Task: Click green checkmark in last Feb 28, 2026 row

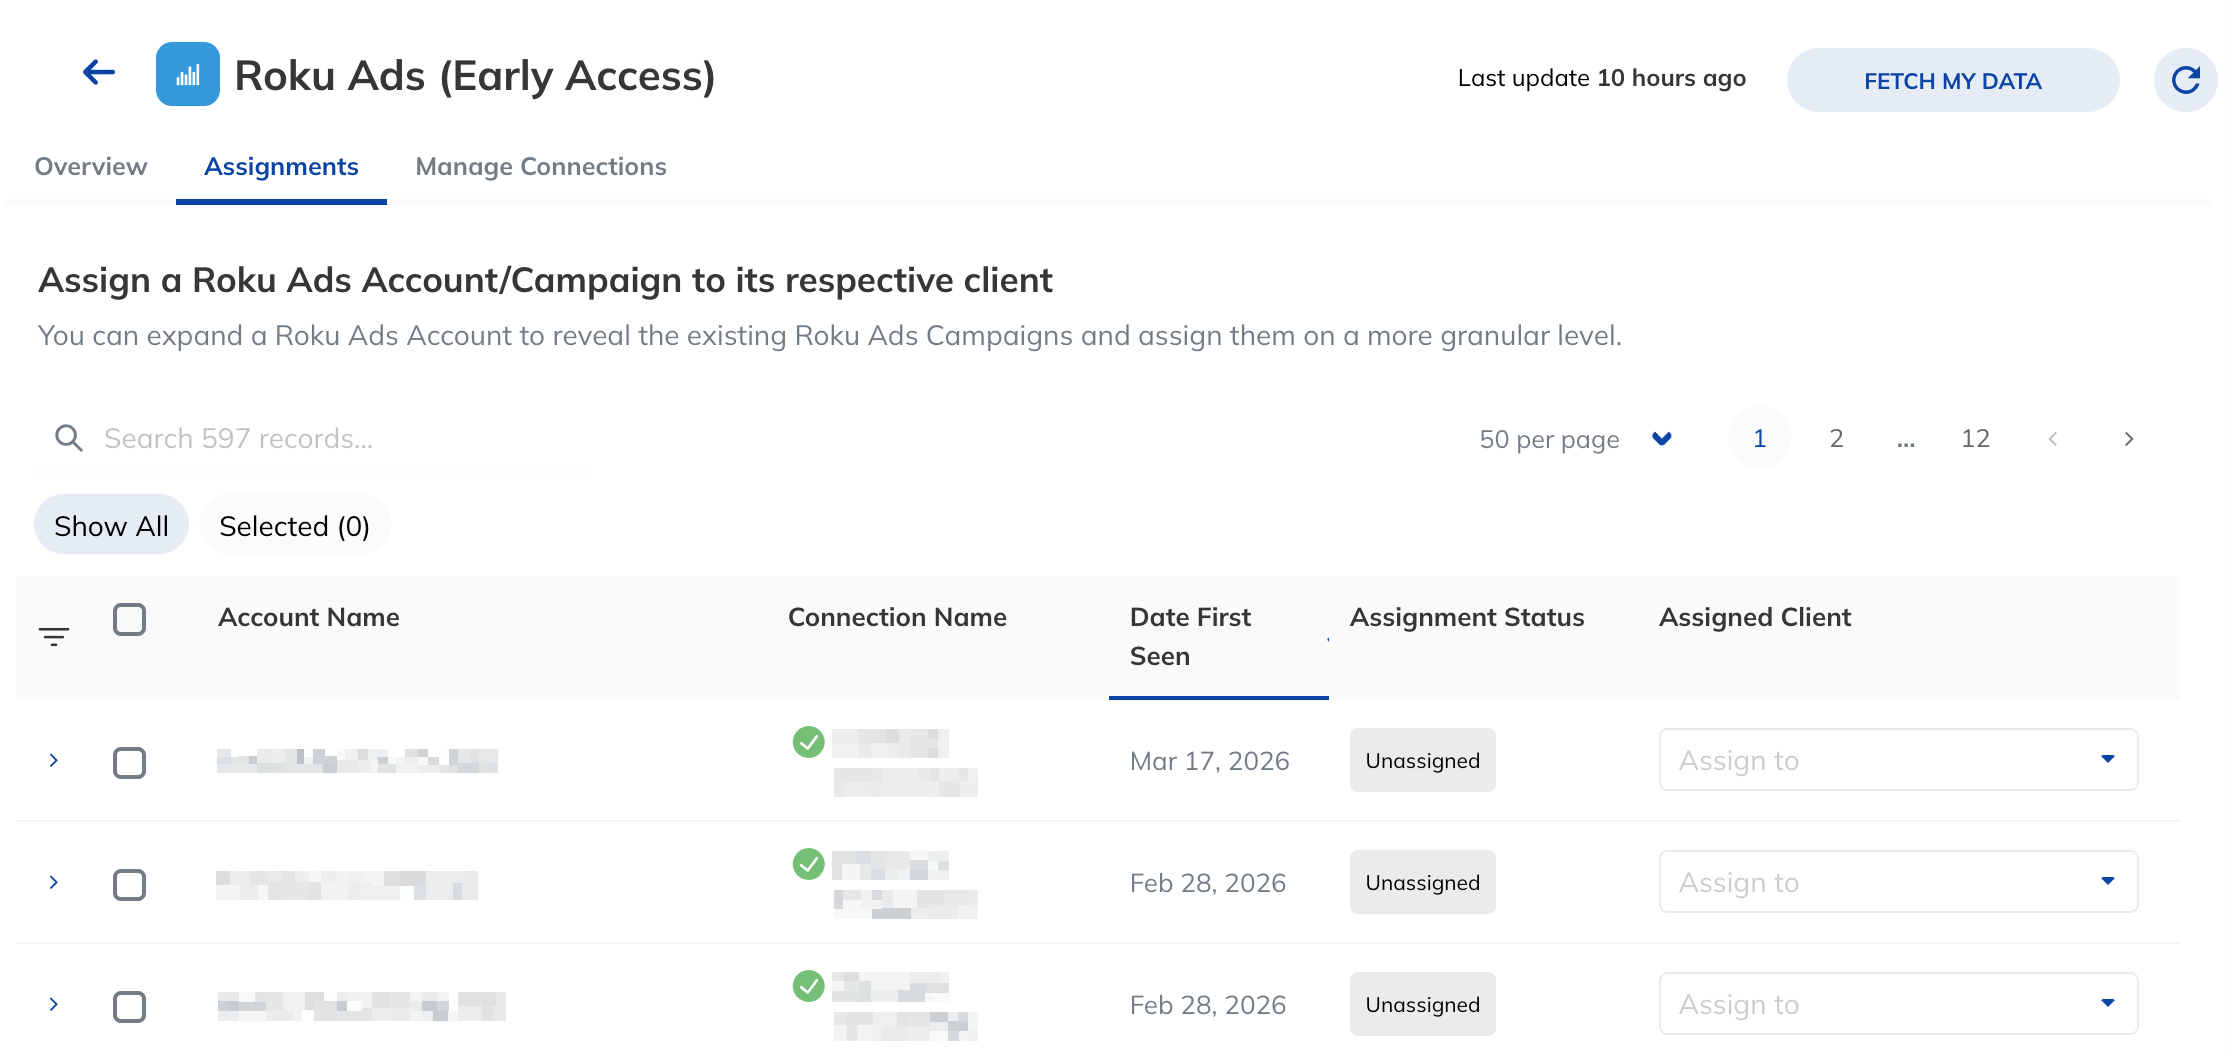Action: [x=808, y=986]
